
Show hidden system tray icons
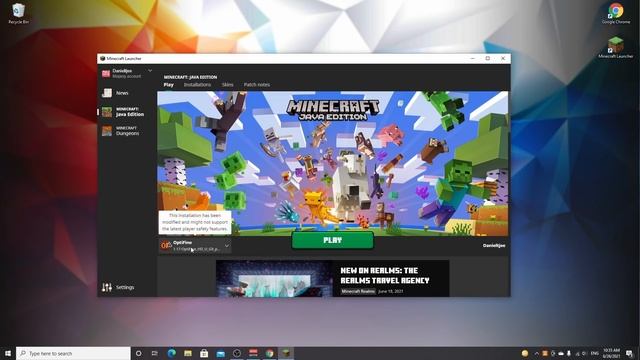(x=536, y=353)
